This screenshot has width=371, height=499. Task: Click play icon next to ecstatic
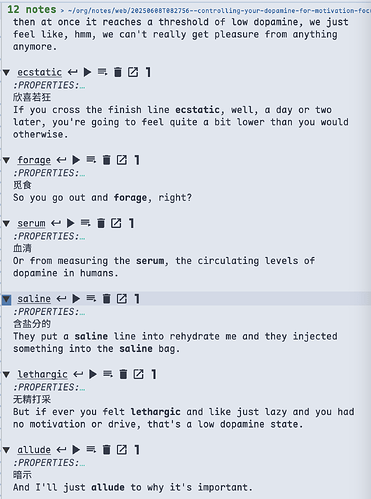[87, 72]
